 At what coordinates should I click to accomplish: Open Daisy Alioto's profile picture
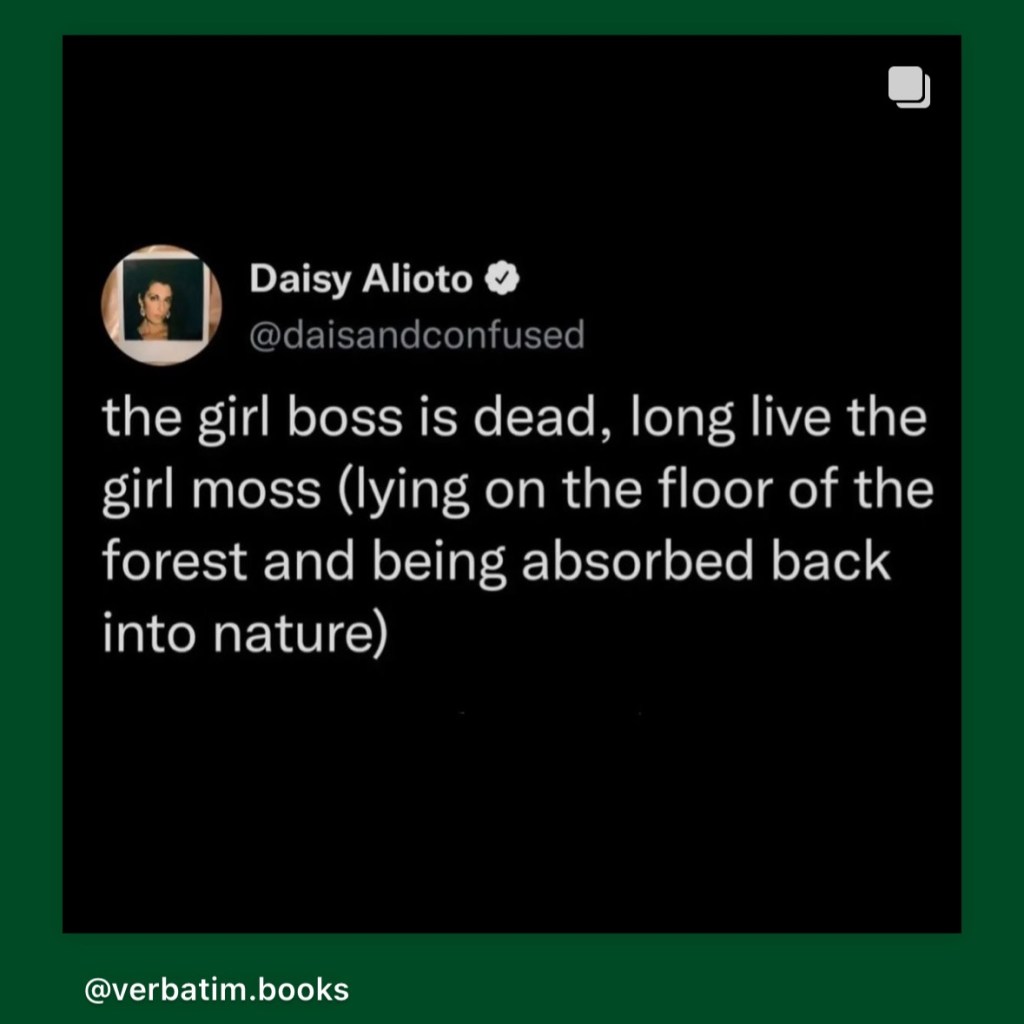click(x=162, y=305)
